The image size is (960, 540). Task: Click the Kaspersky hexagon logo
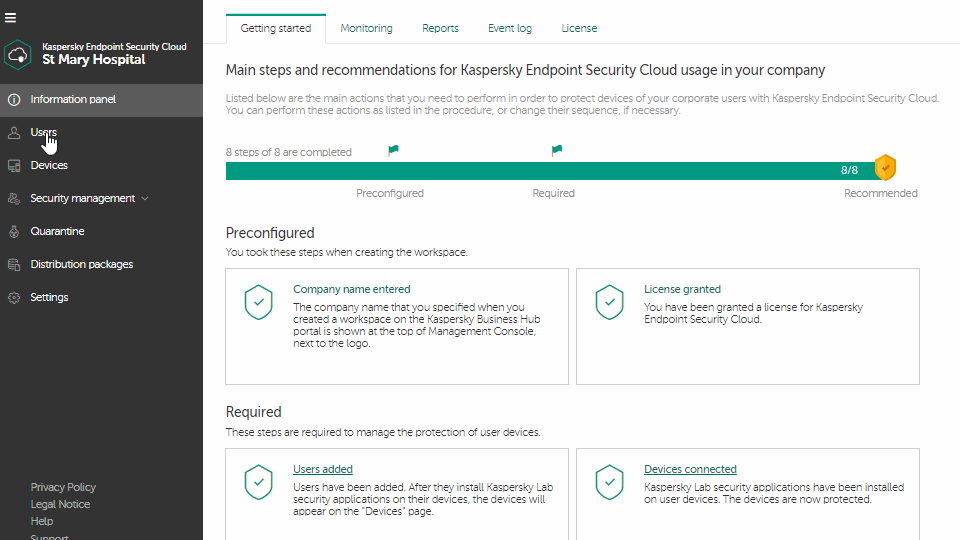coord(18,54)
